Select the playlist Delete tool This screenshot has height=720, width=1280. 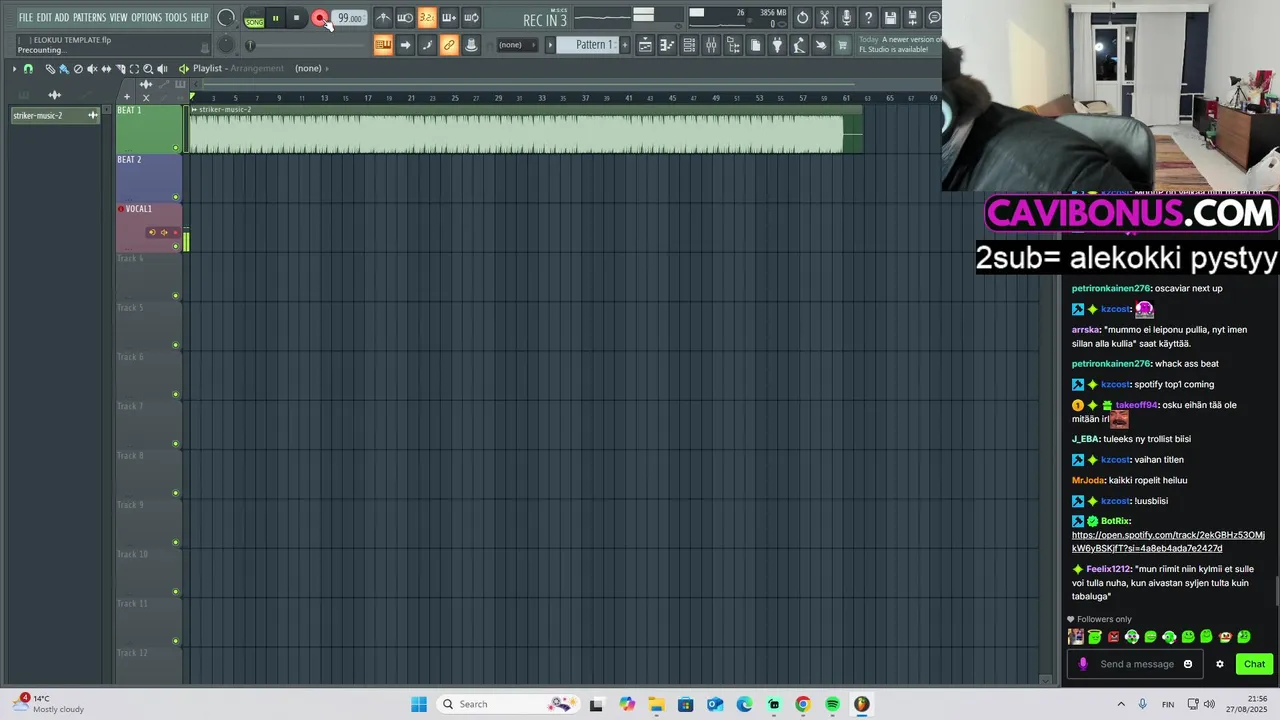pyautogui.click(x=78, y=69)
